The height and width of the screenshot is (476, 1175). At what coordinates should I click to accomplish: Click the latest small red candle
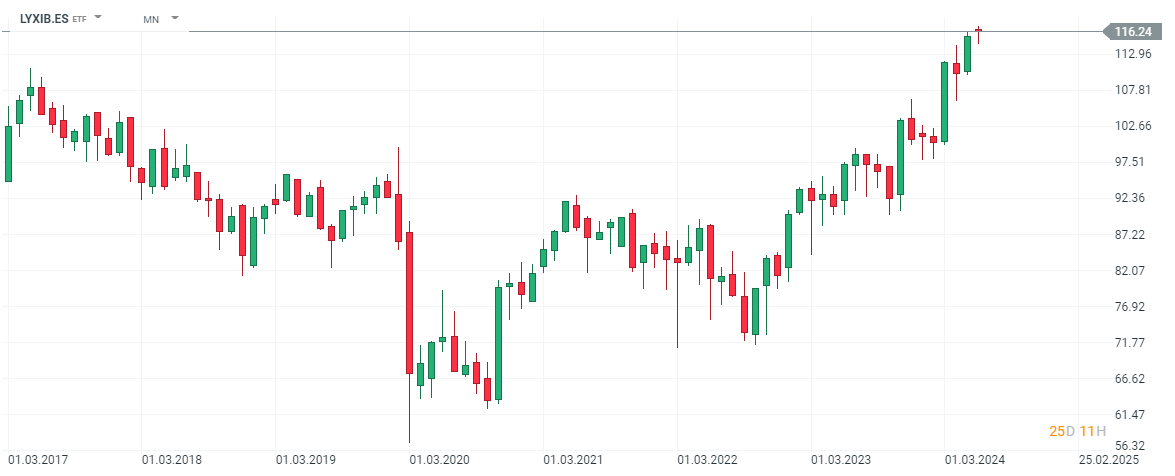click(x=978, y=32)
